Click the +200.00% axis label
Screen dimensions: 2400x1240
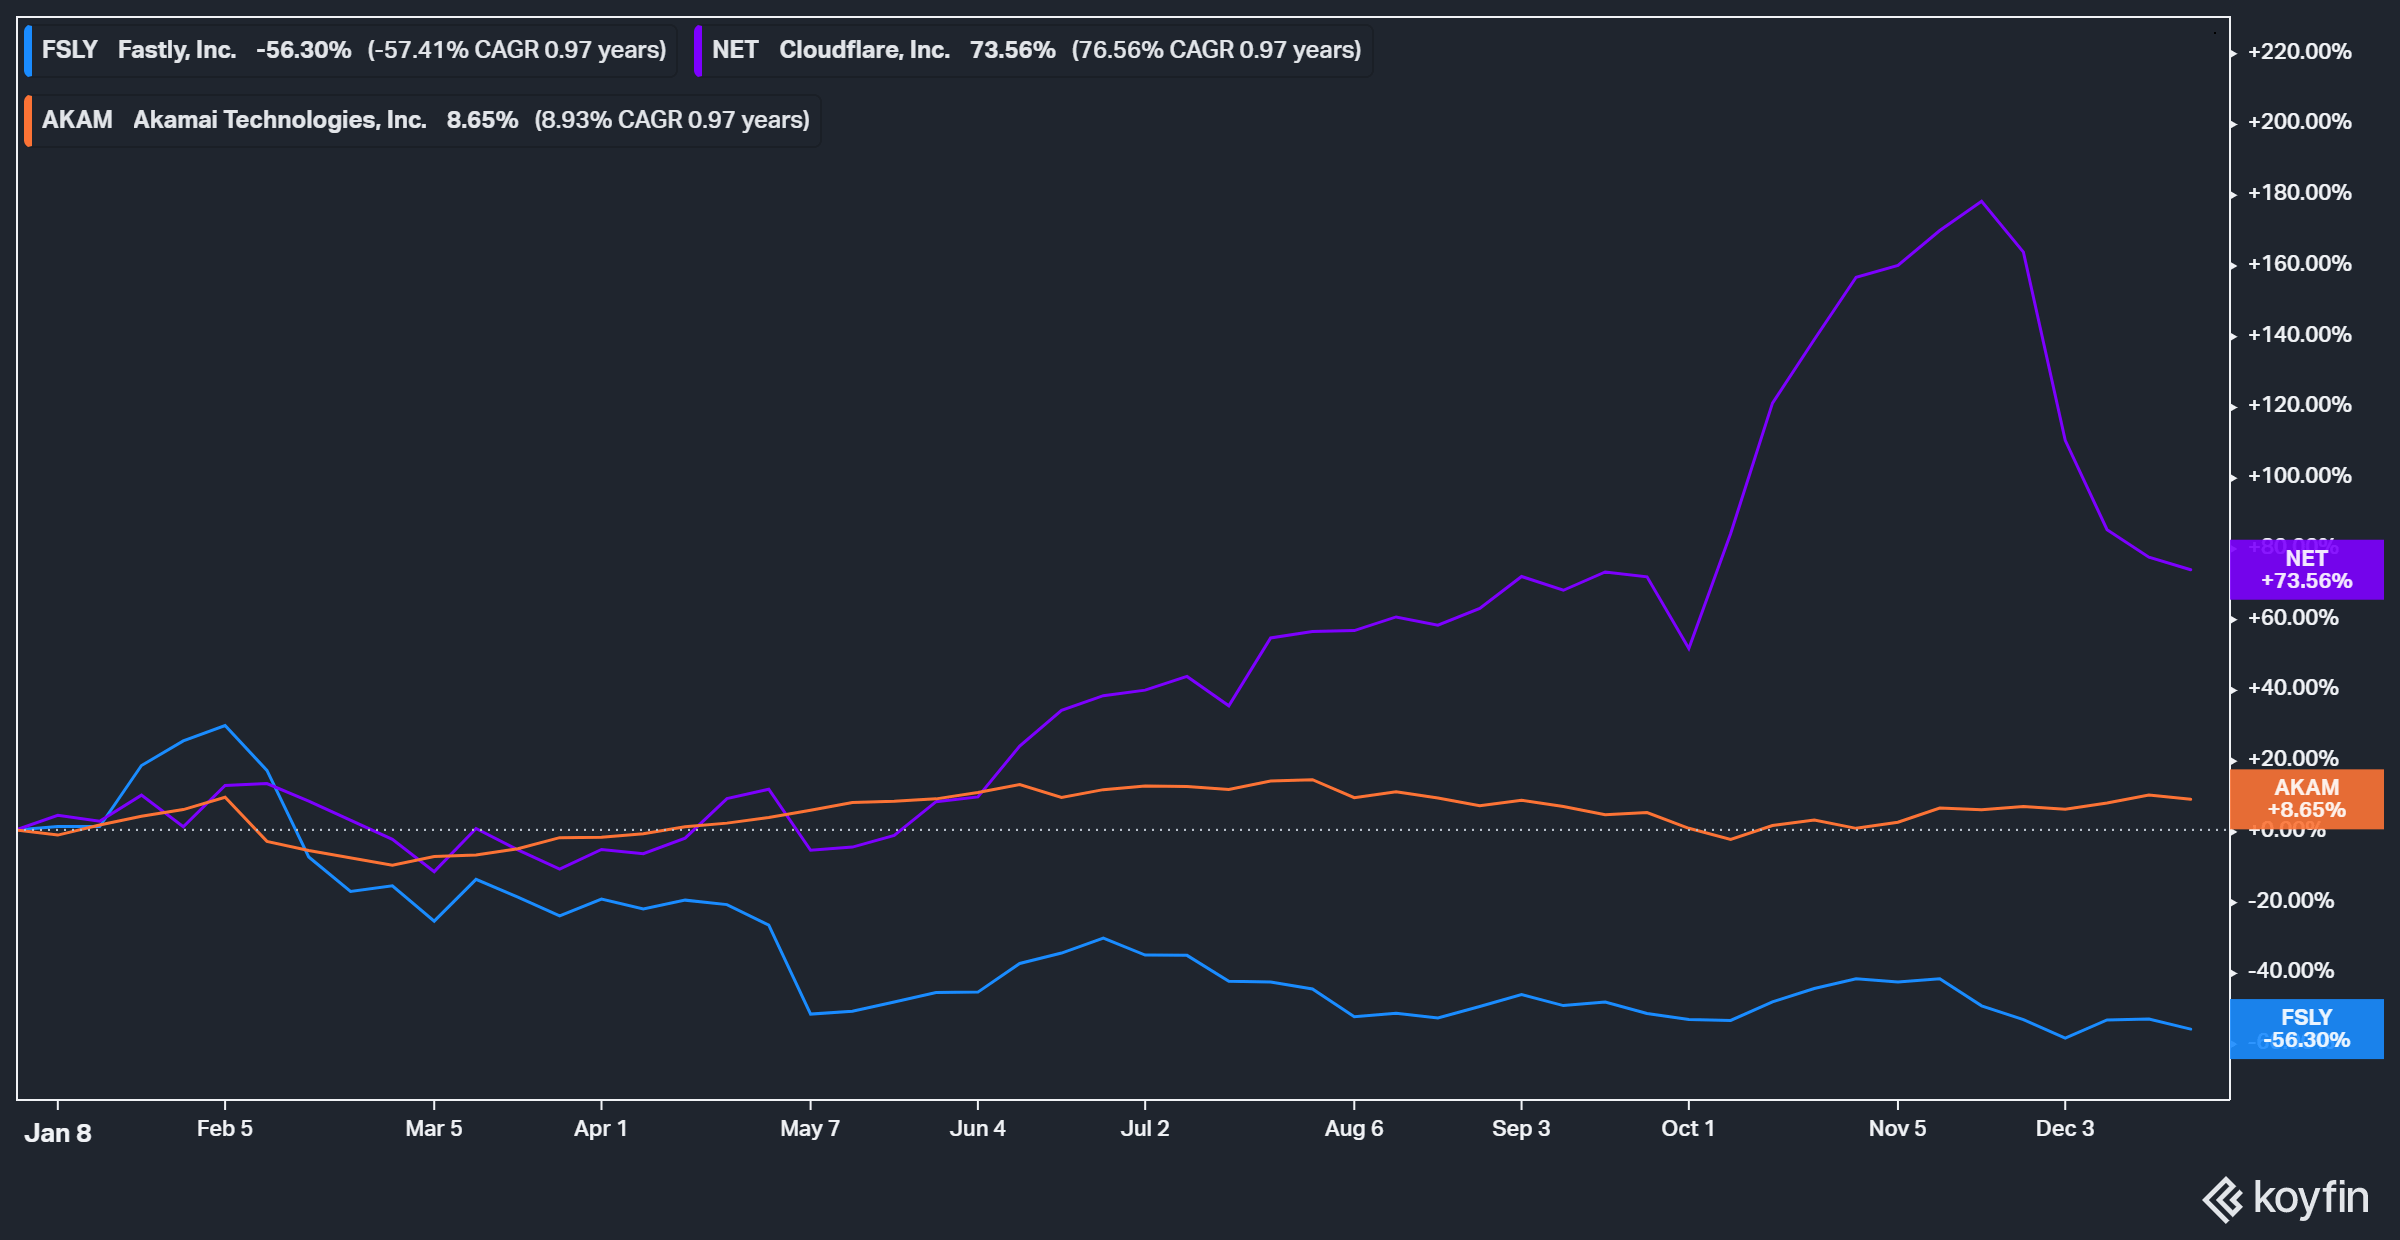pos(2300,122)
